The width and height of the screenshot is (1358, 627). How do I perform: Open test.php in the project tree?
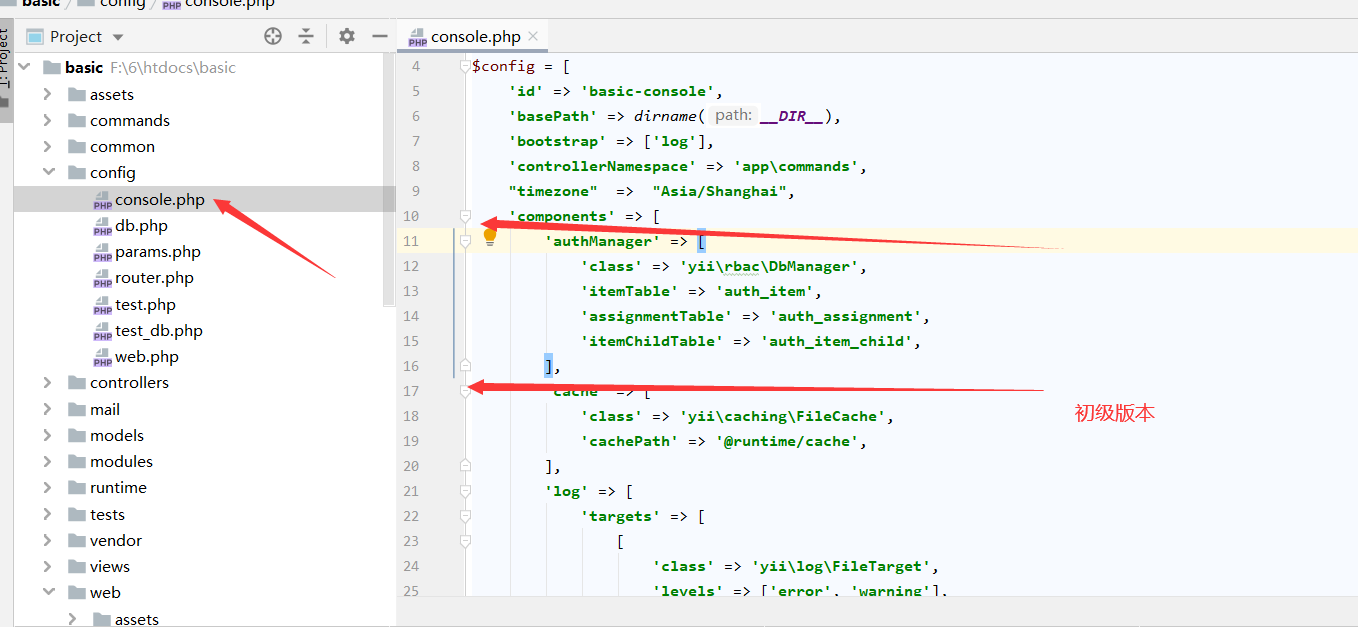[x=145, y=304]
